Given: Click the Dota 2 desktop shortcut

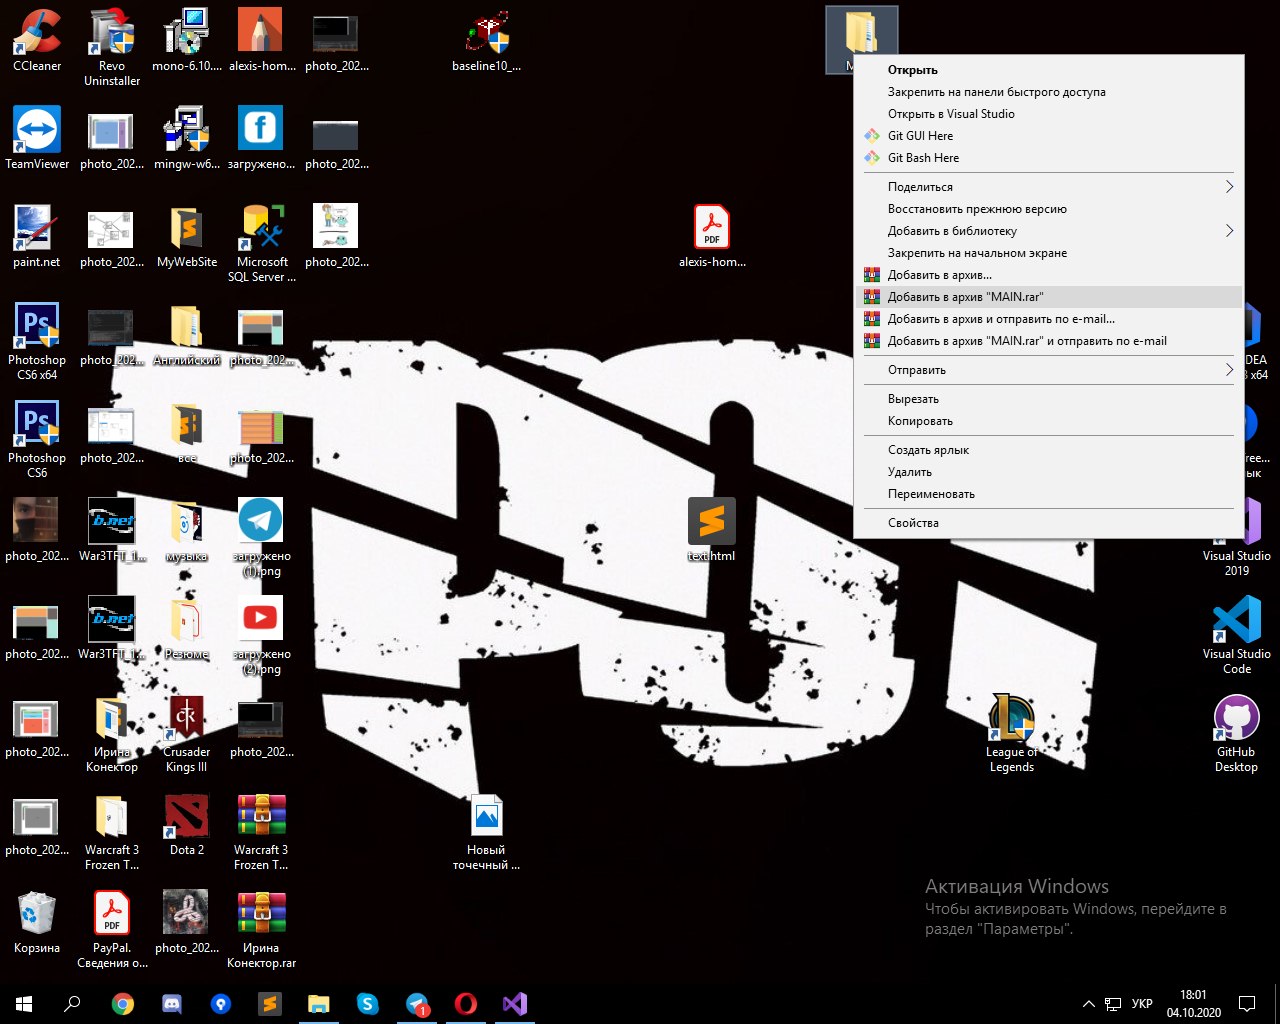Looking at the screenshot, I should 187,824.
